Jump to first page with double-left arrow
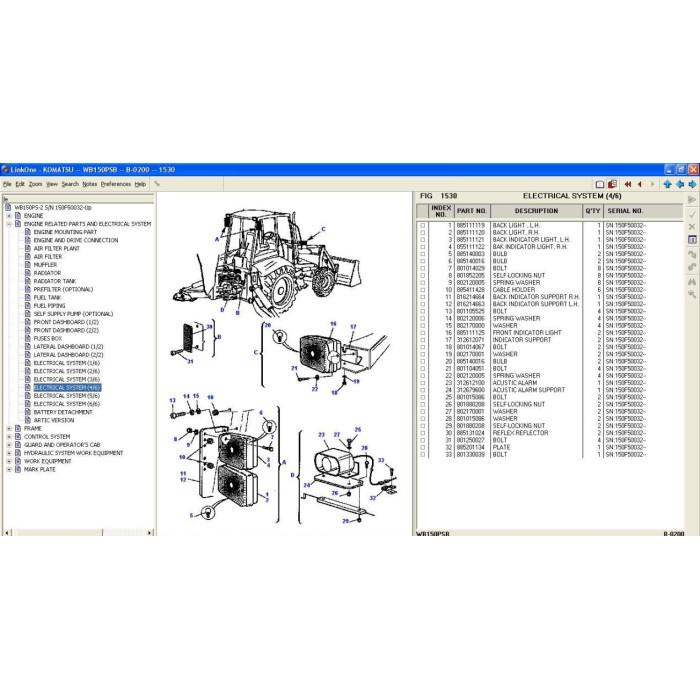This screenshot has width=700, height=700. click(x=628, y=184)
